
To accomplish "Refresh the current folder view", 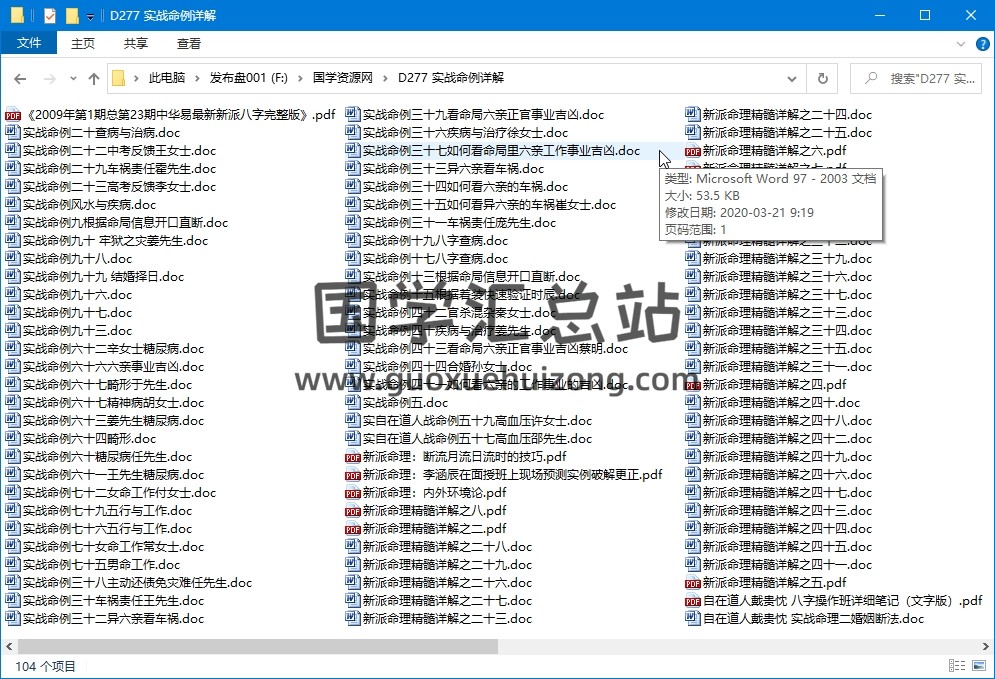I will pyautogui.click(x=822, y=79).
